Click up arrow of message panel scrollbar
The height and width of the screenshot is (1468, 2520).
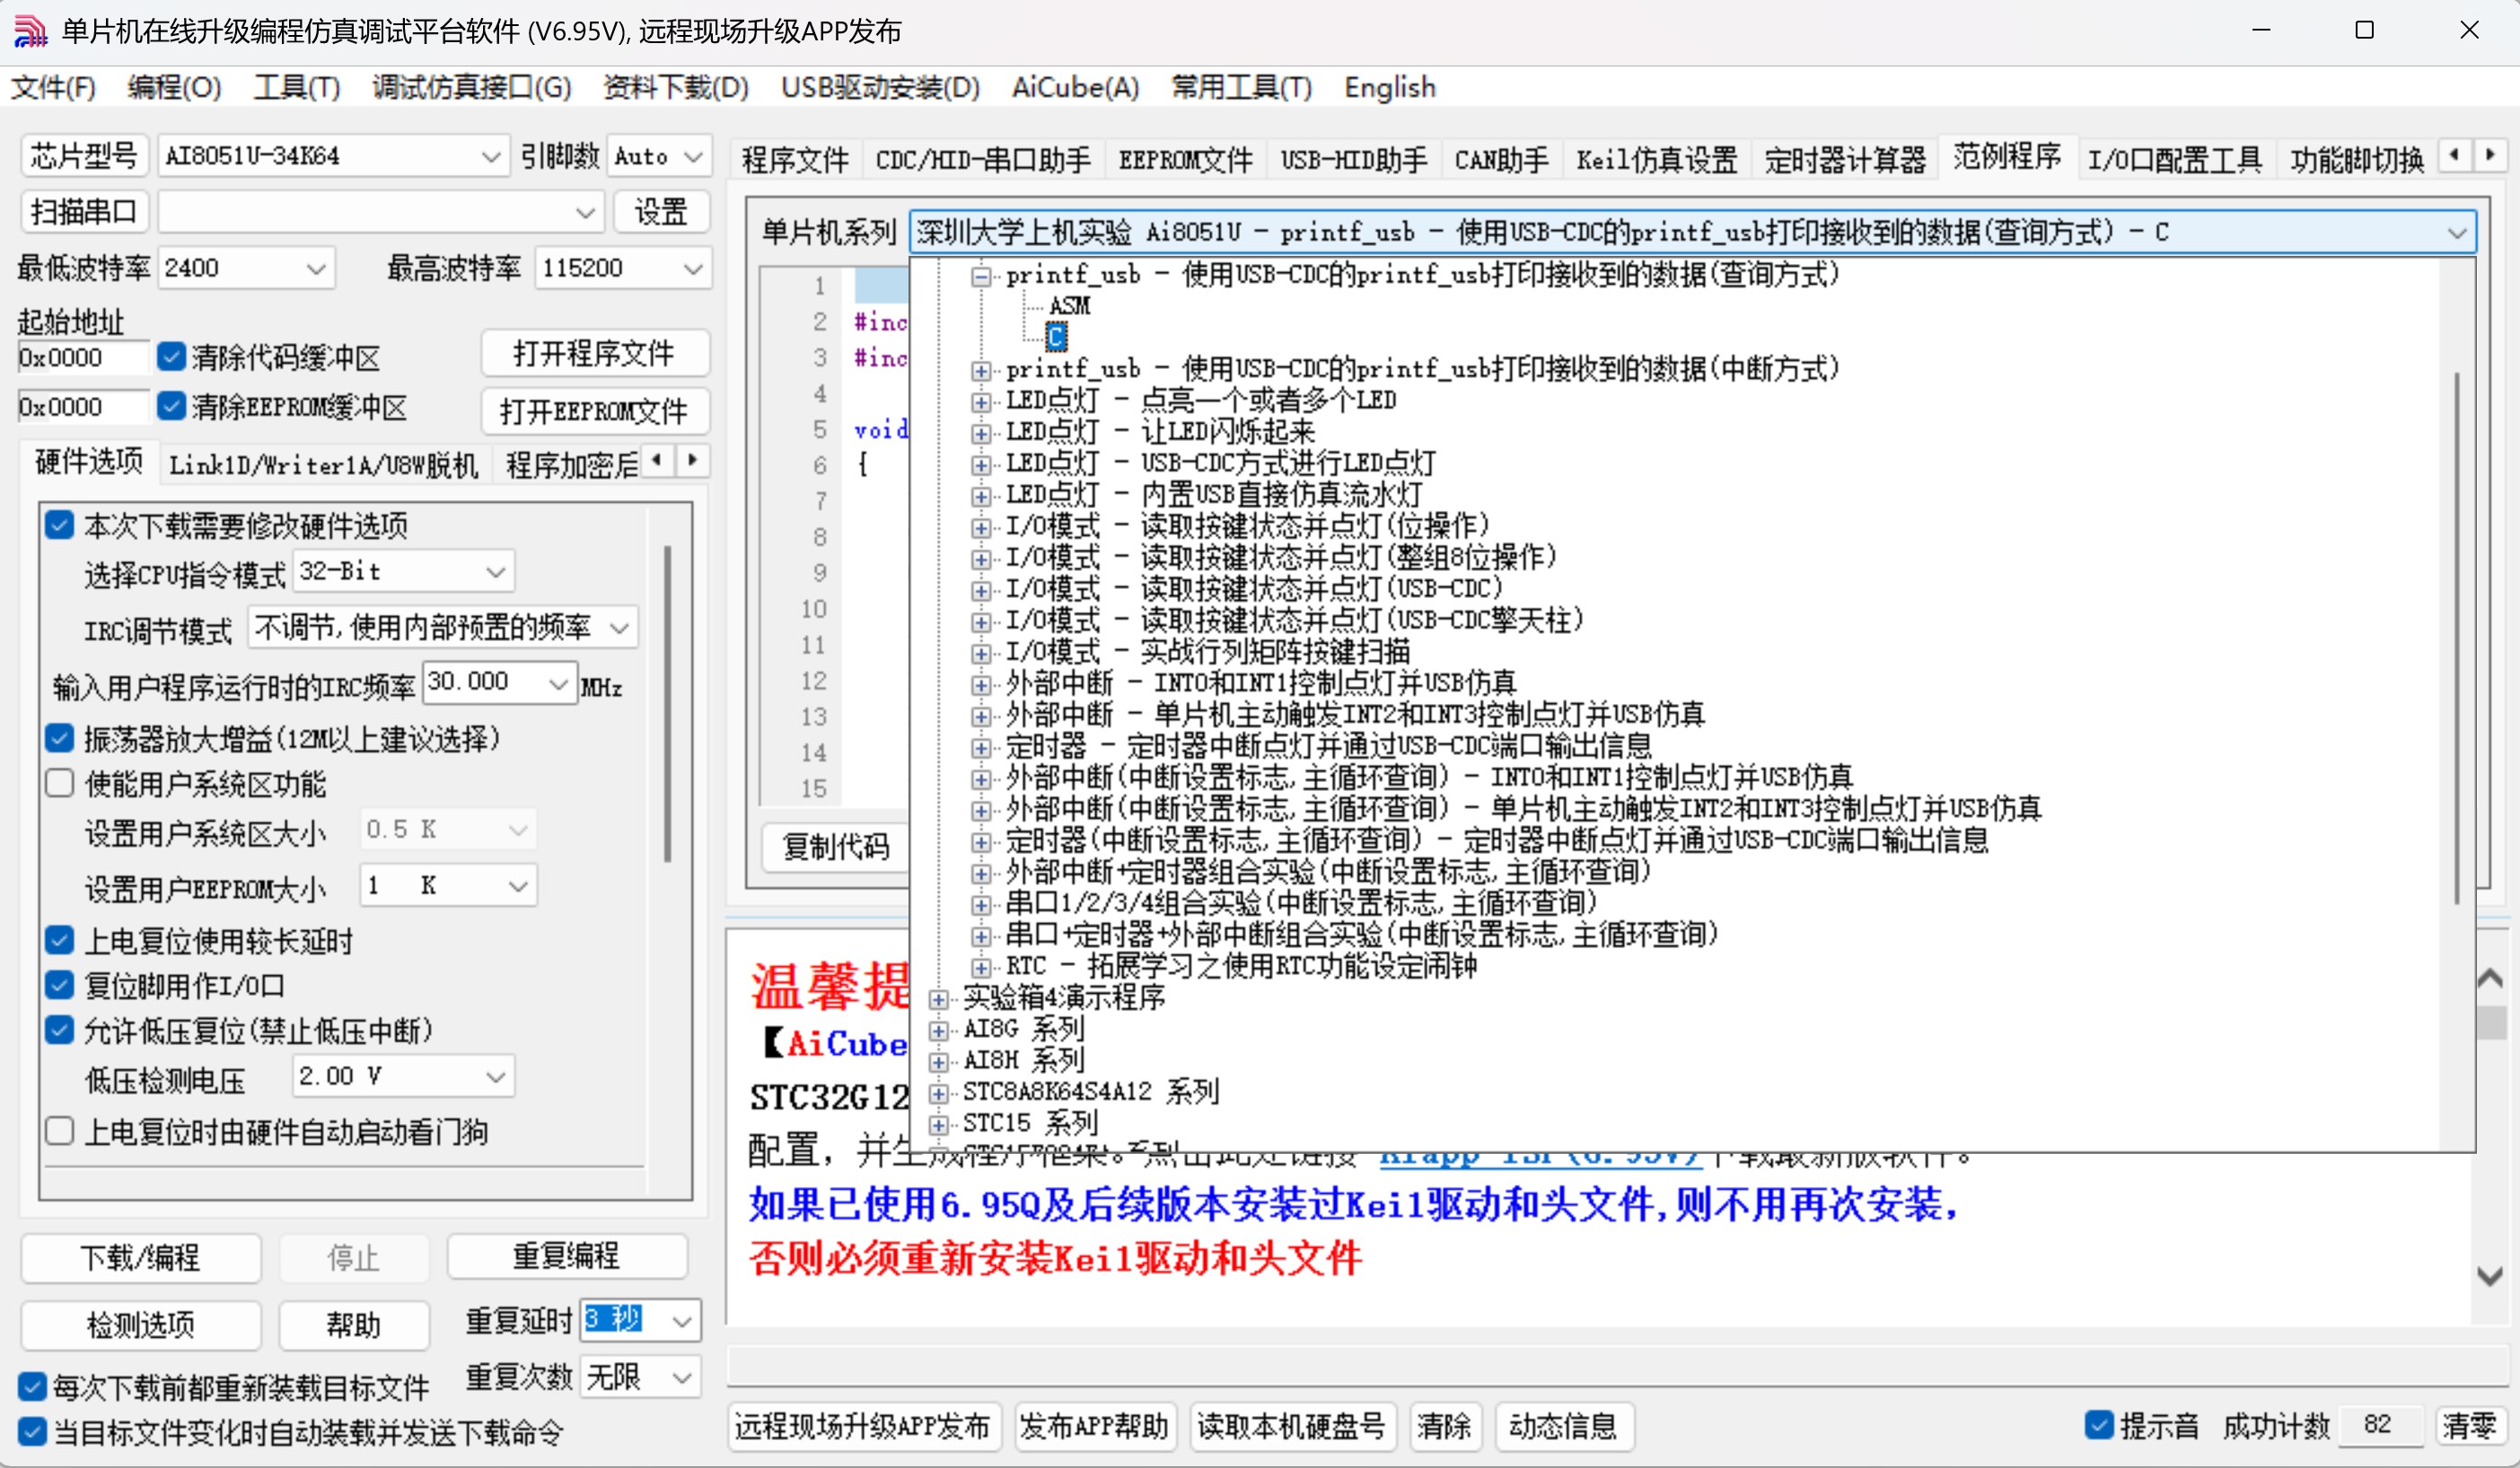tap(2490, 979)
